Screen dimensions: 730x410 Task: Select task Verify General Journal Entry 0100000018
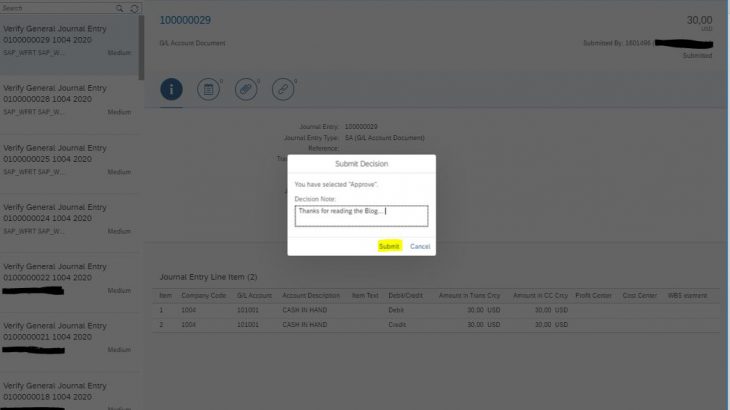pyautogui.click(x=69, y=391)
